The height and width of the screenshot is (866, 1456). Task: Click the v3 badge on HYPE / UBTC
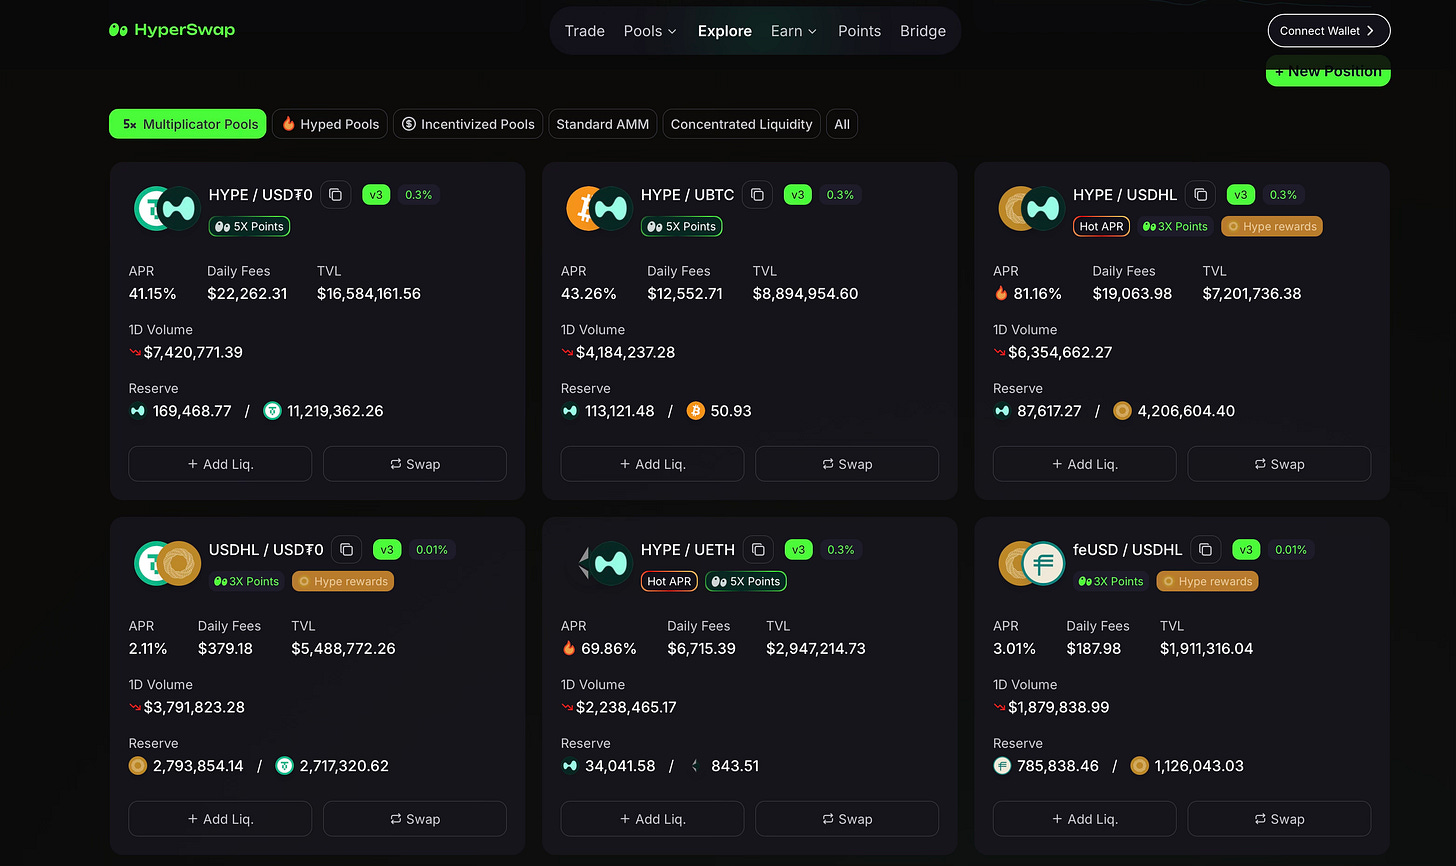pos(797,195)
